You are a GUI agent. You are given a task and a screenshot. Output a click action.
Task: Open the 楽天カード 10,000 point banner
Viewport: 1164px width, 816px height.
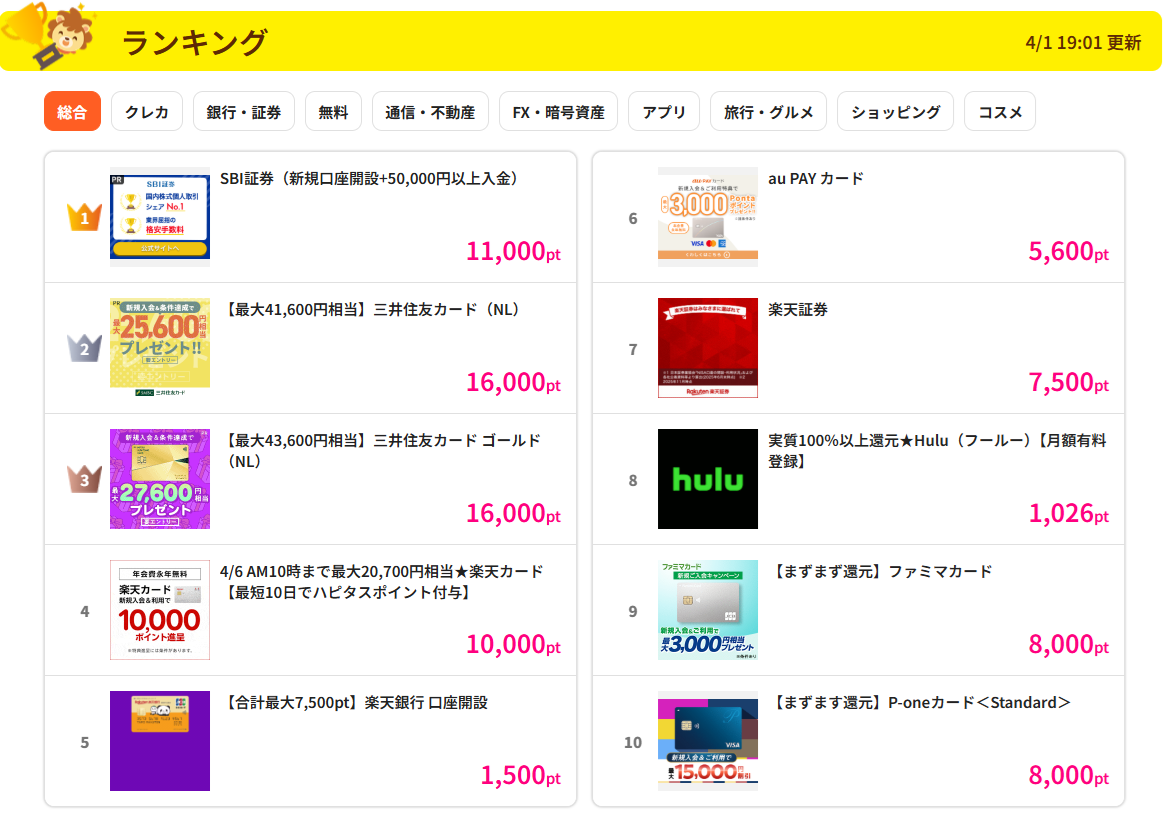160,610
